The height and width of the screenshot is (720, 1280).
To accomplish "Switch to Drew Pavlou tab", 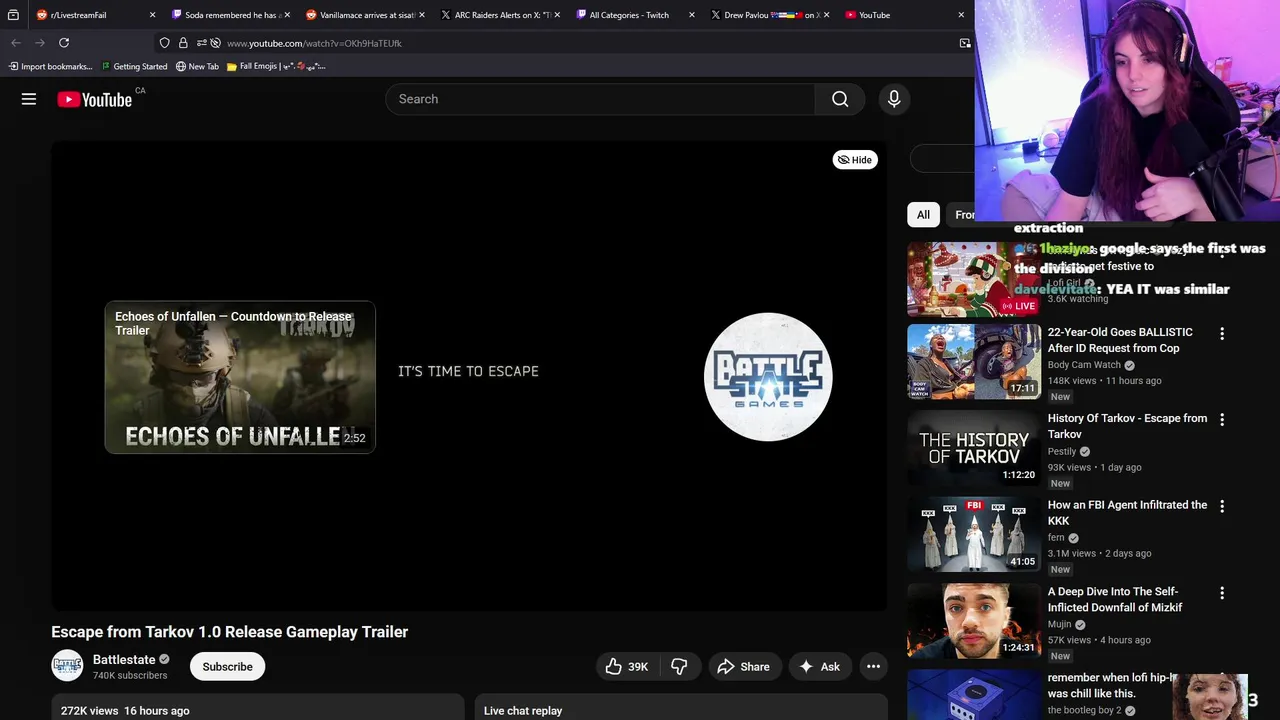I will point(771,15).
